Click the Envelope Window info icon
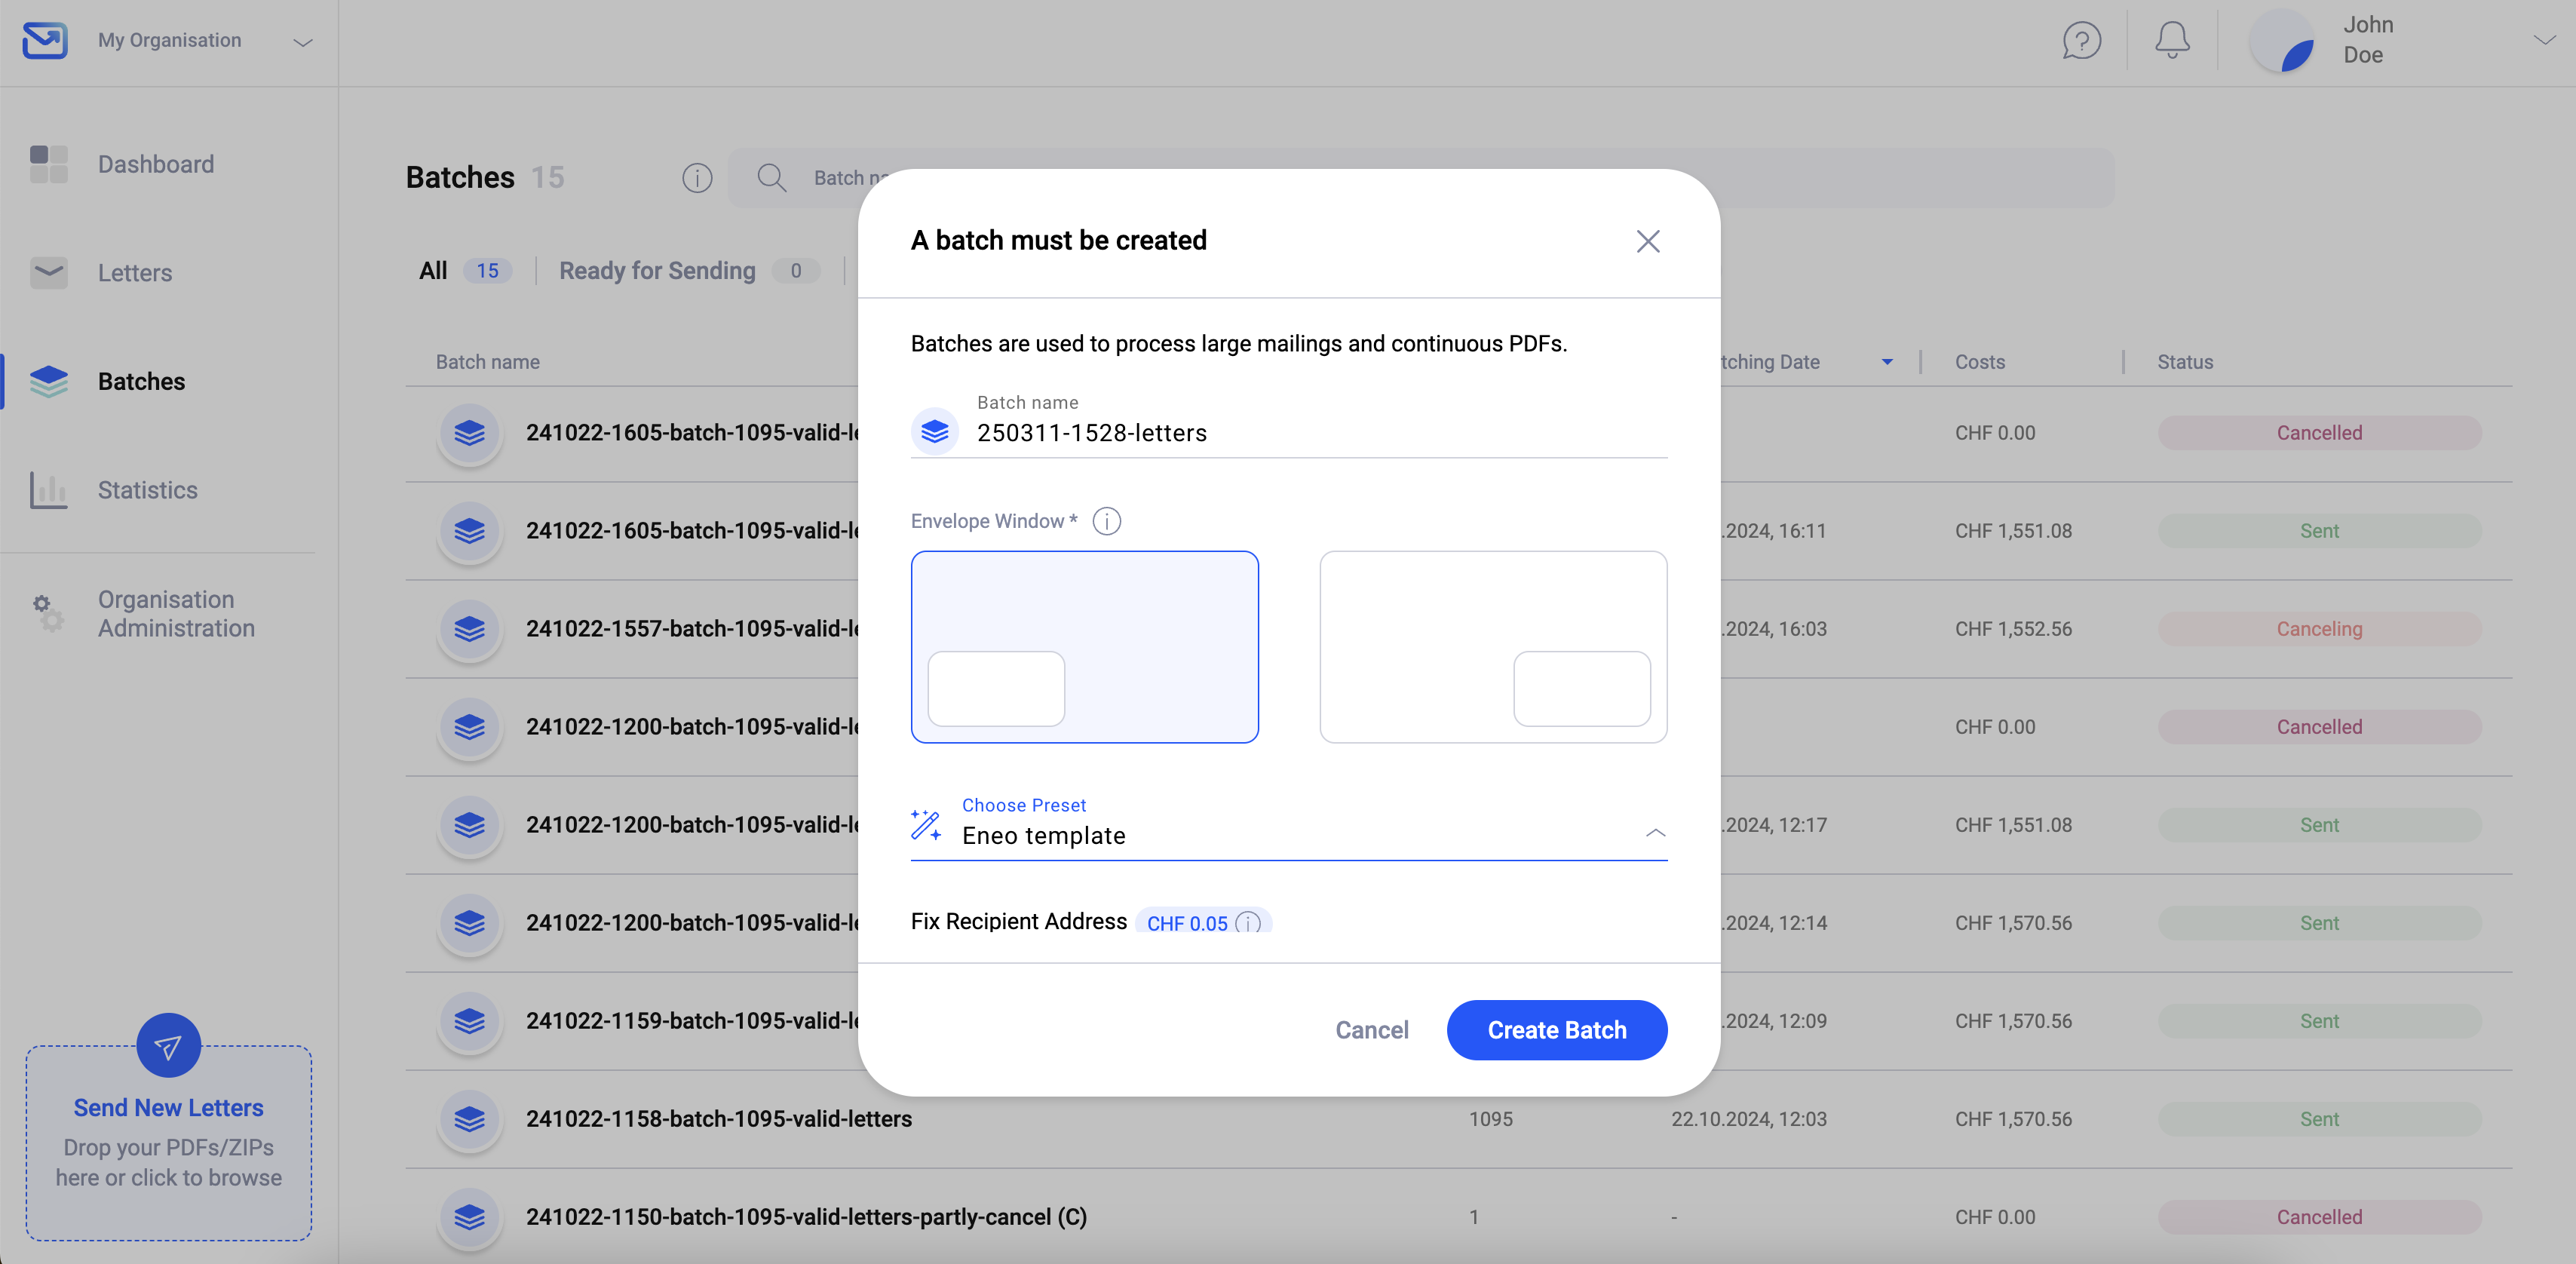The width and height of the screenshot is (2576, 1264). (1106, 521)
